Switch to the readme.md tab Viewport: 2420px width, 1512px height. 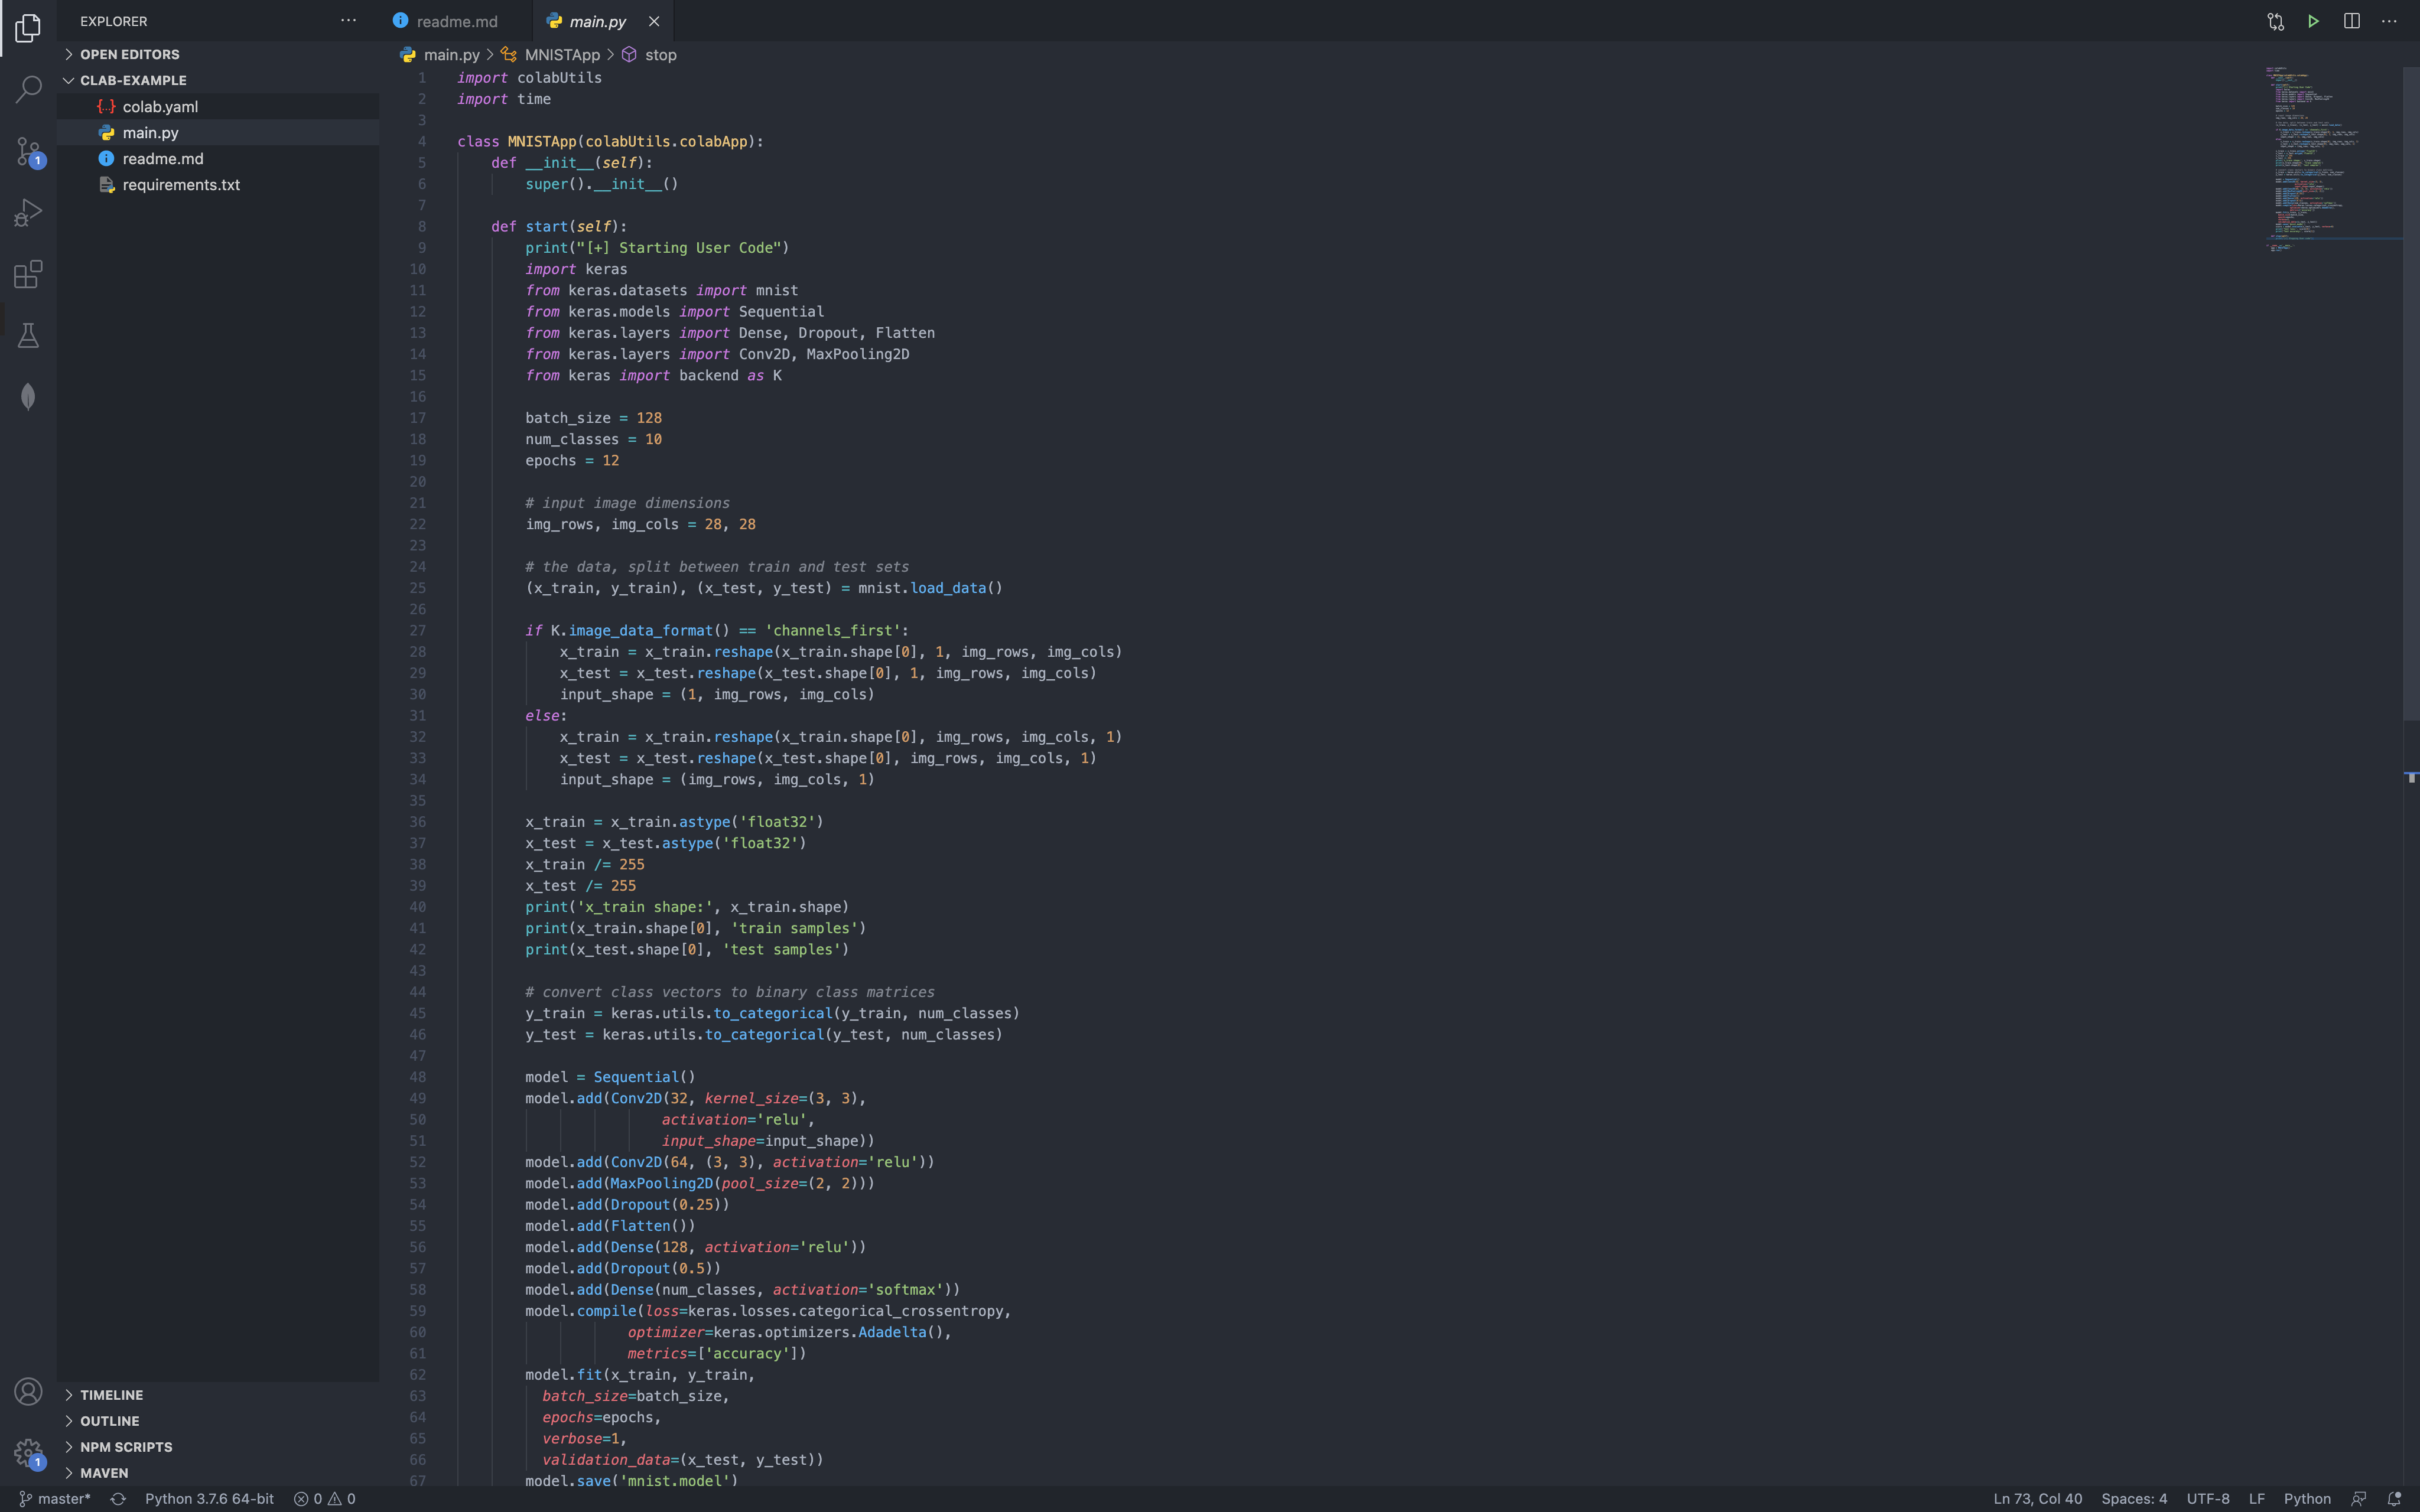click(x=456, y=21)
